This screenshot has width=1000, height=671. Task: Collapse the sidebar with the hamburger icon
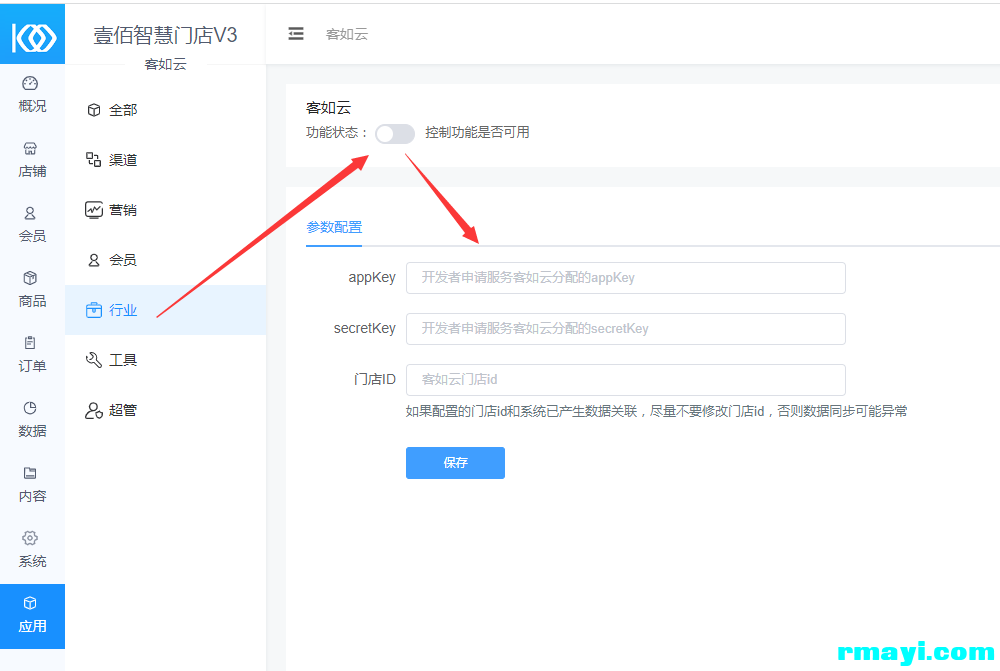coord(296,34)
